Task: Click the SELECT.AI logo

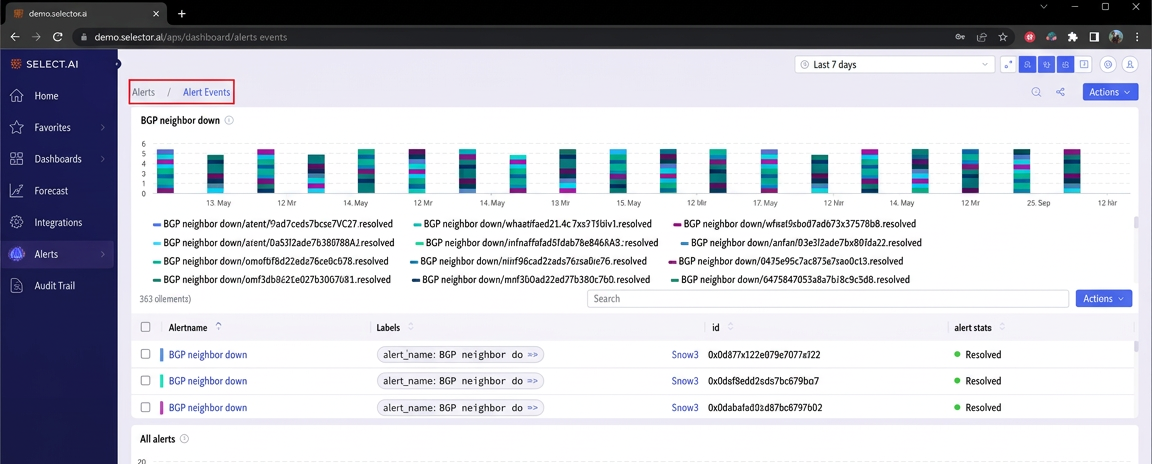Action: click(x=45, y=65)
